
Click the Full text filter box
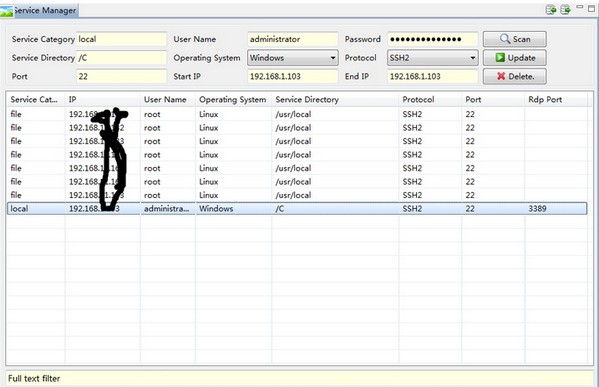[x=299, y=378]
